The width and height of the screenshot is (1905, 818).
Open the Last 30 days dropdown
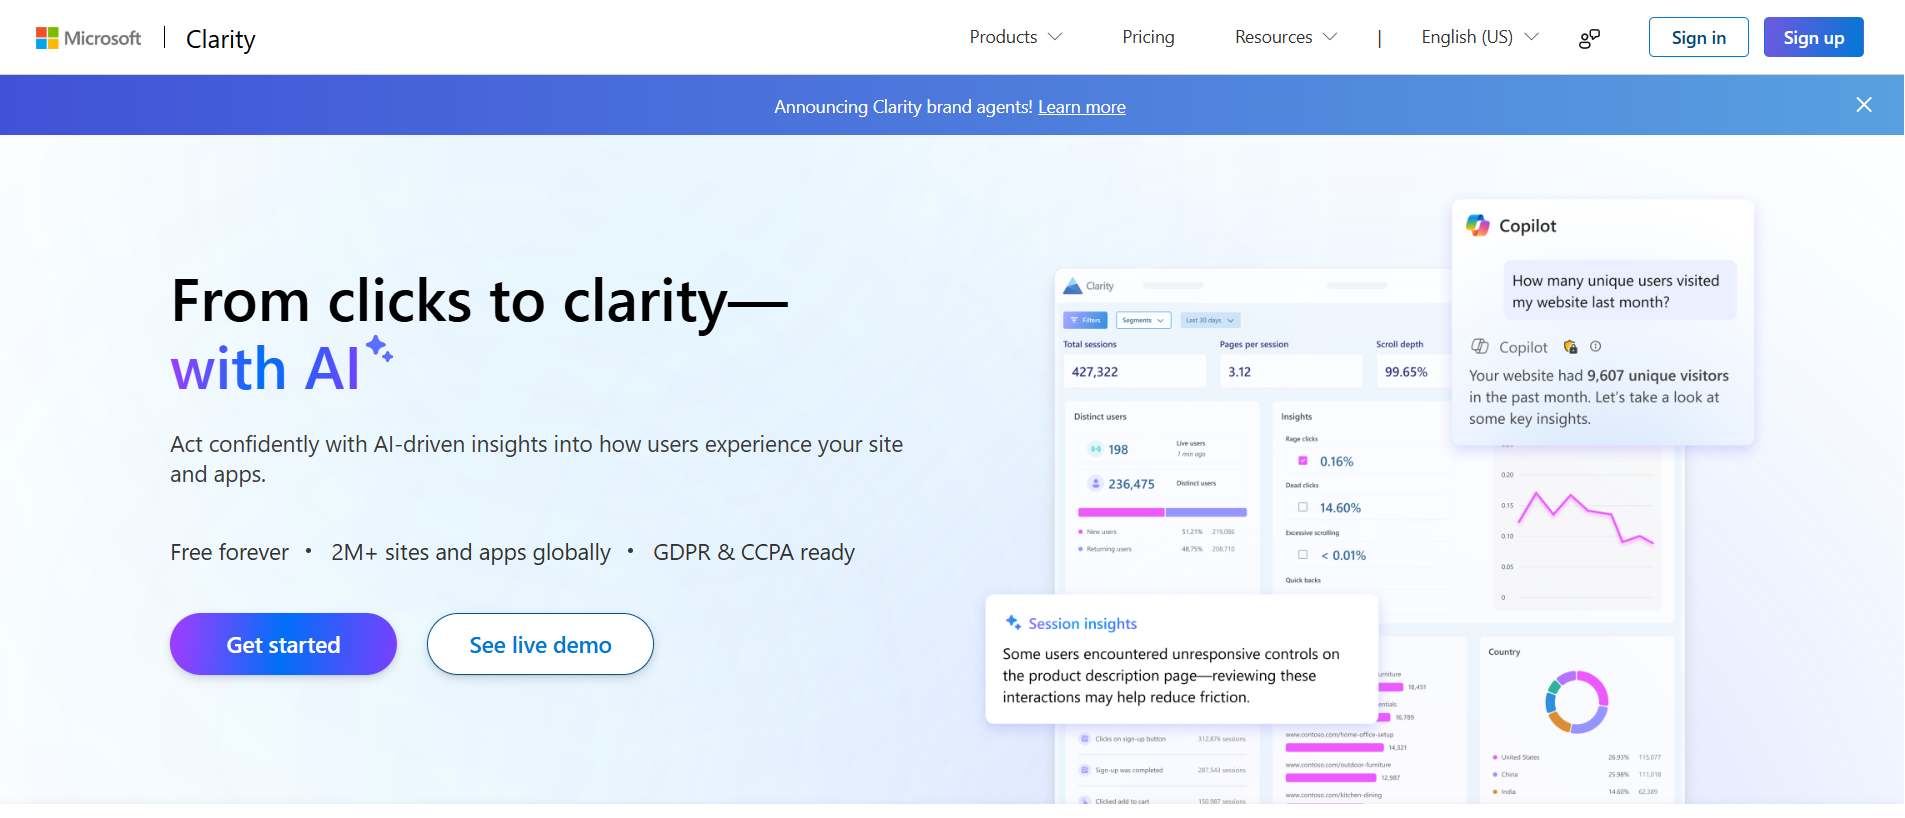click(1210, 320)
